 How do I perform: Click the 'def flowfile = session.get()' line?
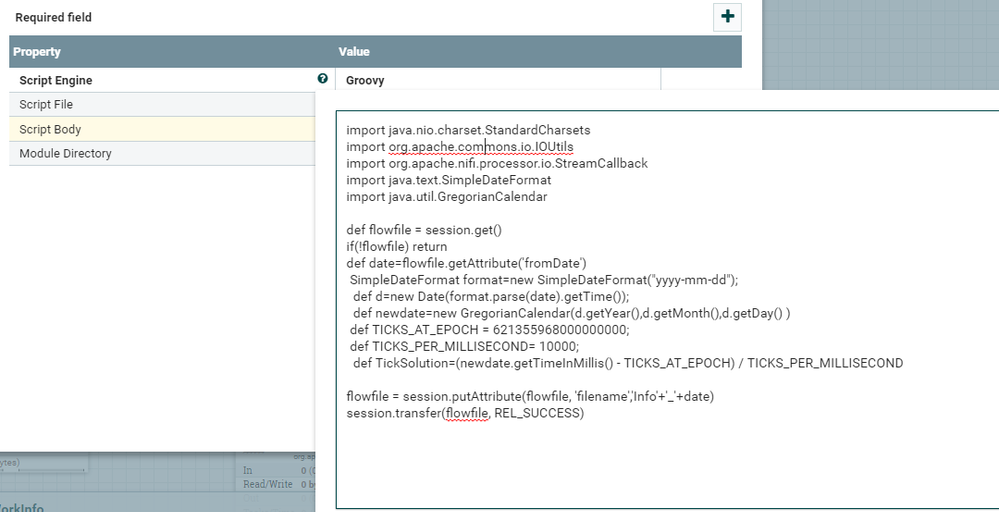click(424, 230)
